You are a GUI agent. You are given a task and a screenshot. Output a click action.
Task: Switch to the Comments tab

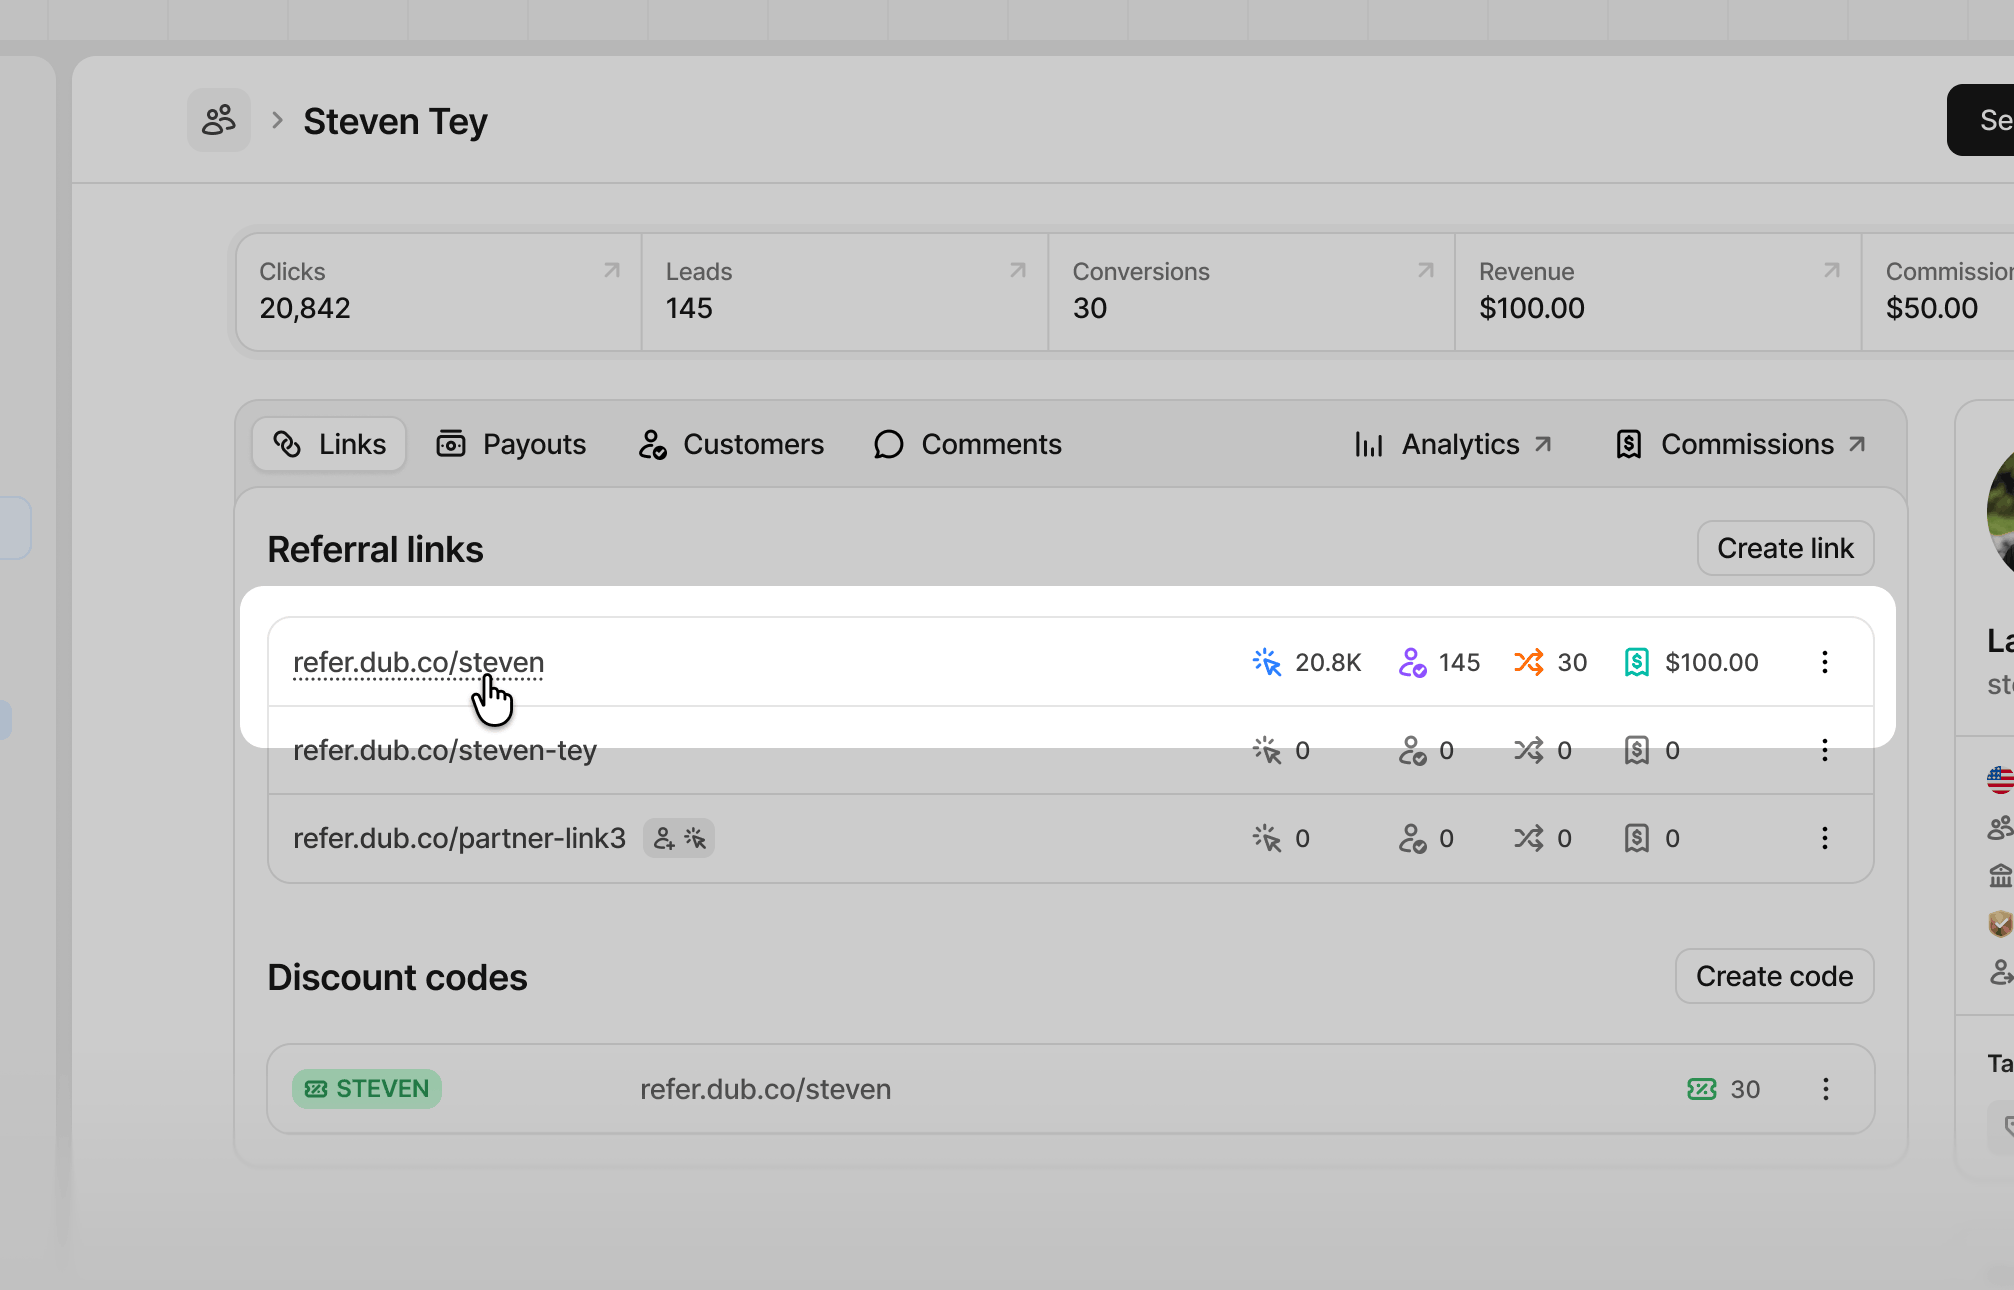point(967,444)
